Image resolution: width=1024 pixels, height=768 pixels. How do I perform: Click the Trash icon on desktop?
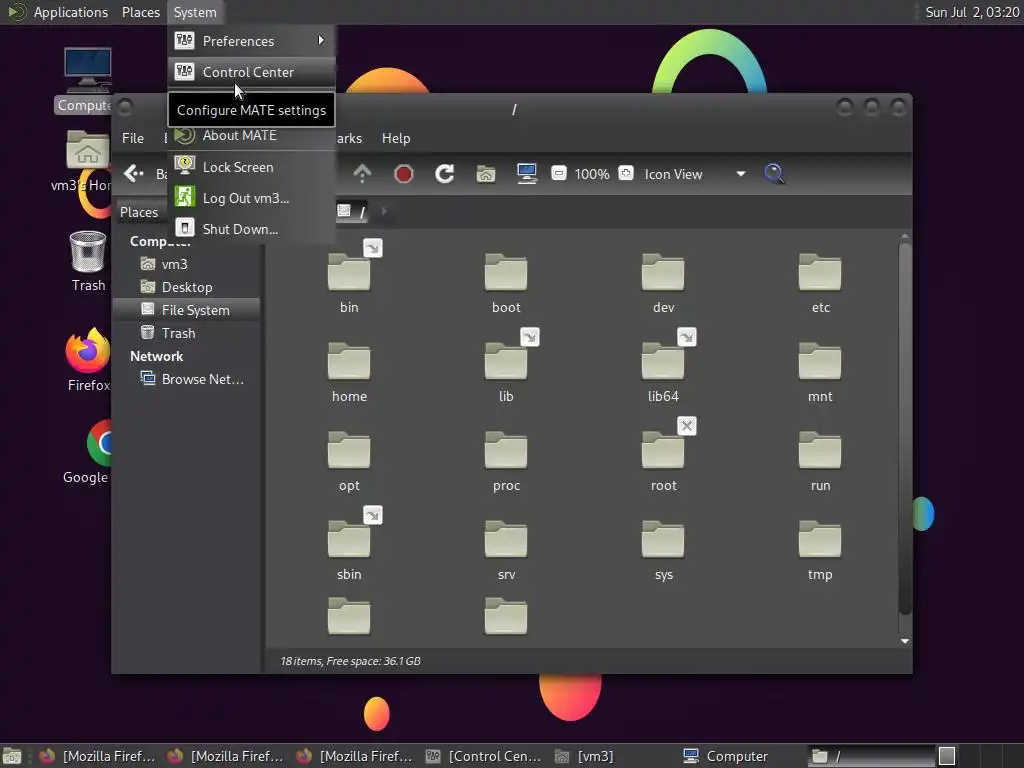point(88,252)
